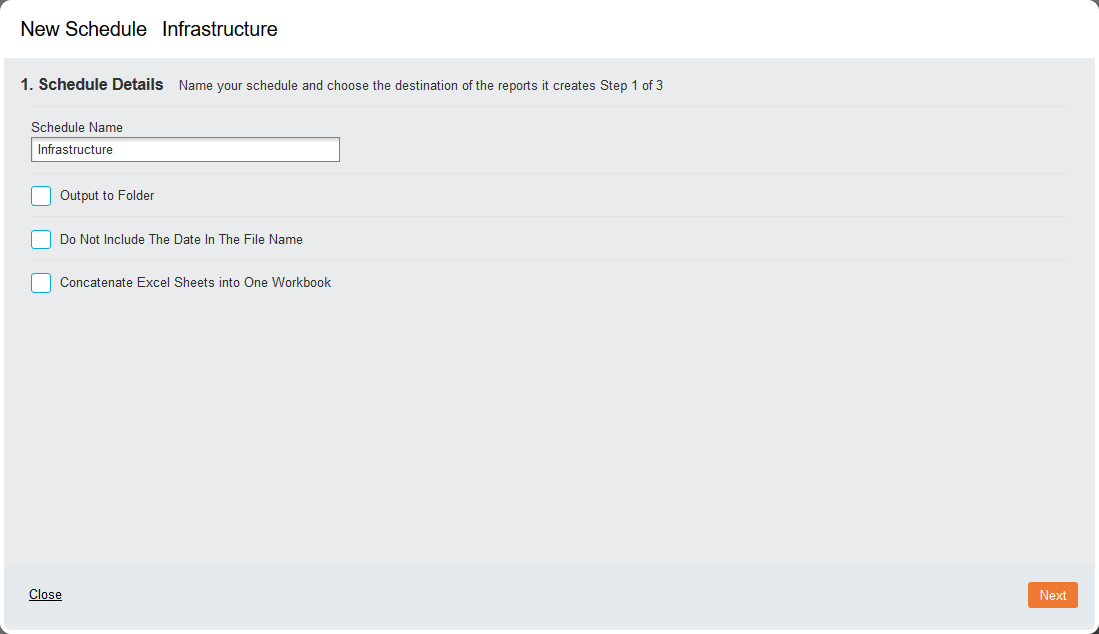Click the '1. Schedule Details' heading
Image resolution: width=1099 pixels, height=634 pixels.
(x=92, y=85)
